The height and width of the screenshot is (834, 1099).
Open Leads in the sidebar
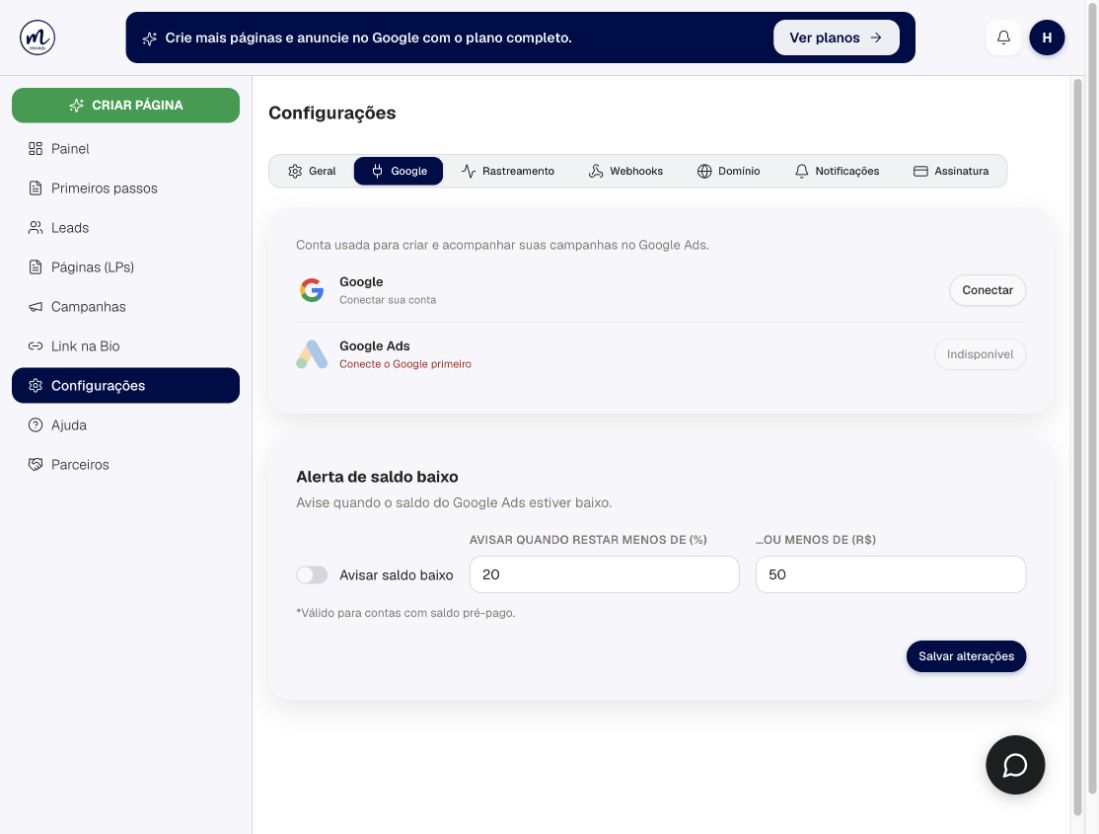click(126, 228)
